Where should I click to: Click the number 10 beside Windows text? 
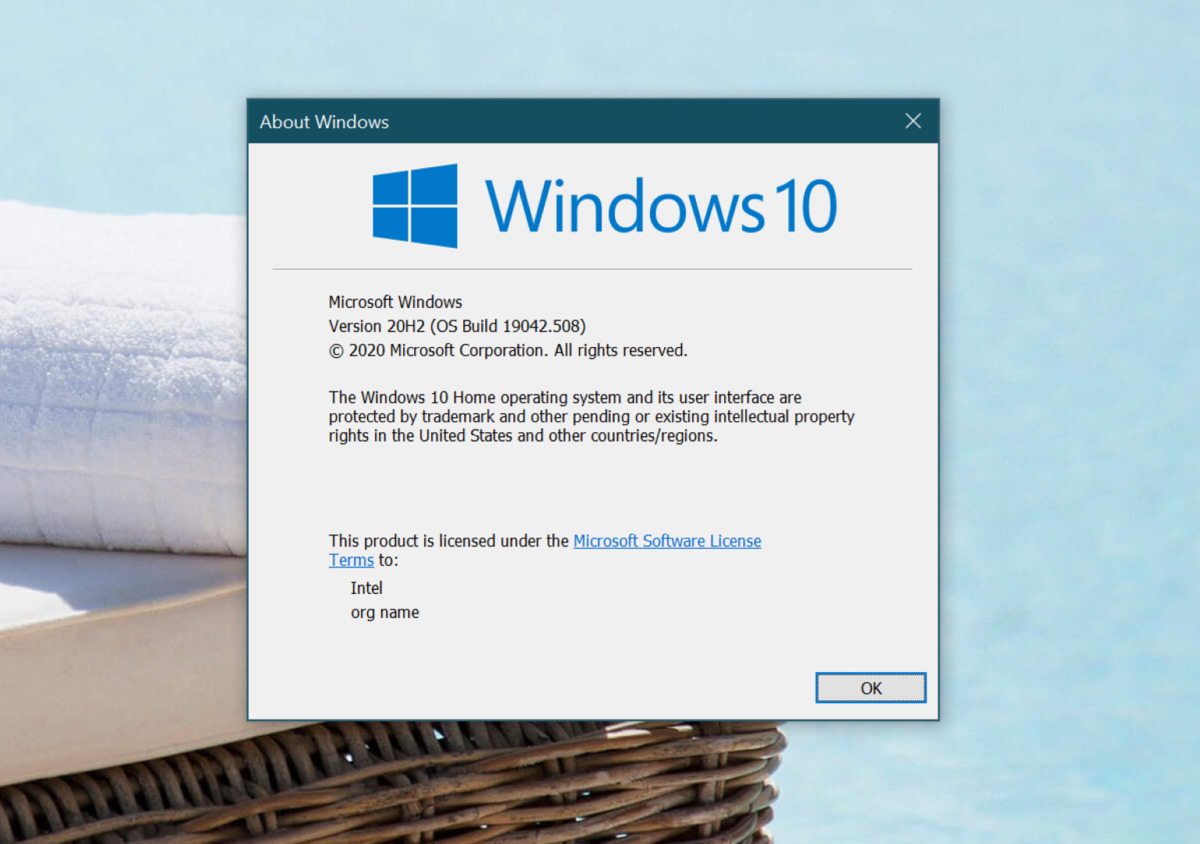click(x=808, y=203)
